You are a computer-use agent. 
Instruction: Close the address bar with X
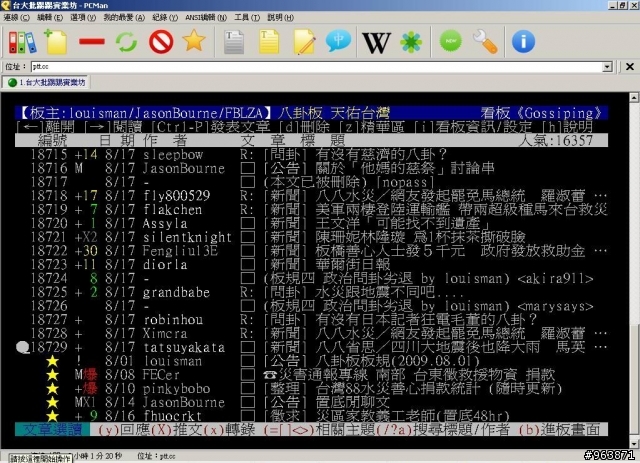click(x=630, y=67)
